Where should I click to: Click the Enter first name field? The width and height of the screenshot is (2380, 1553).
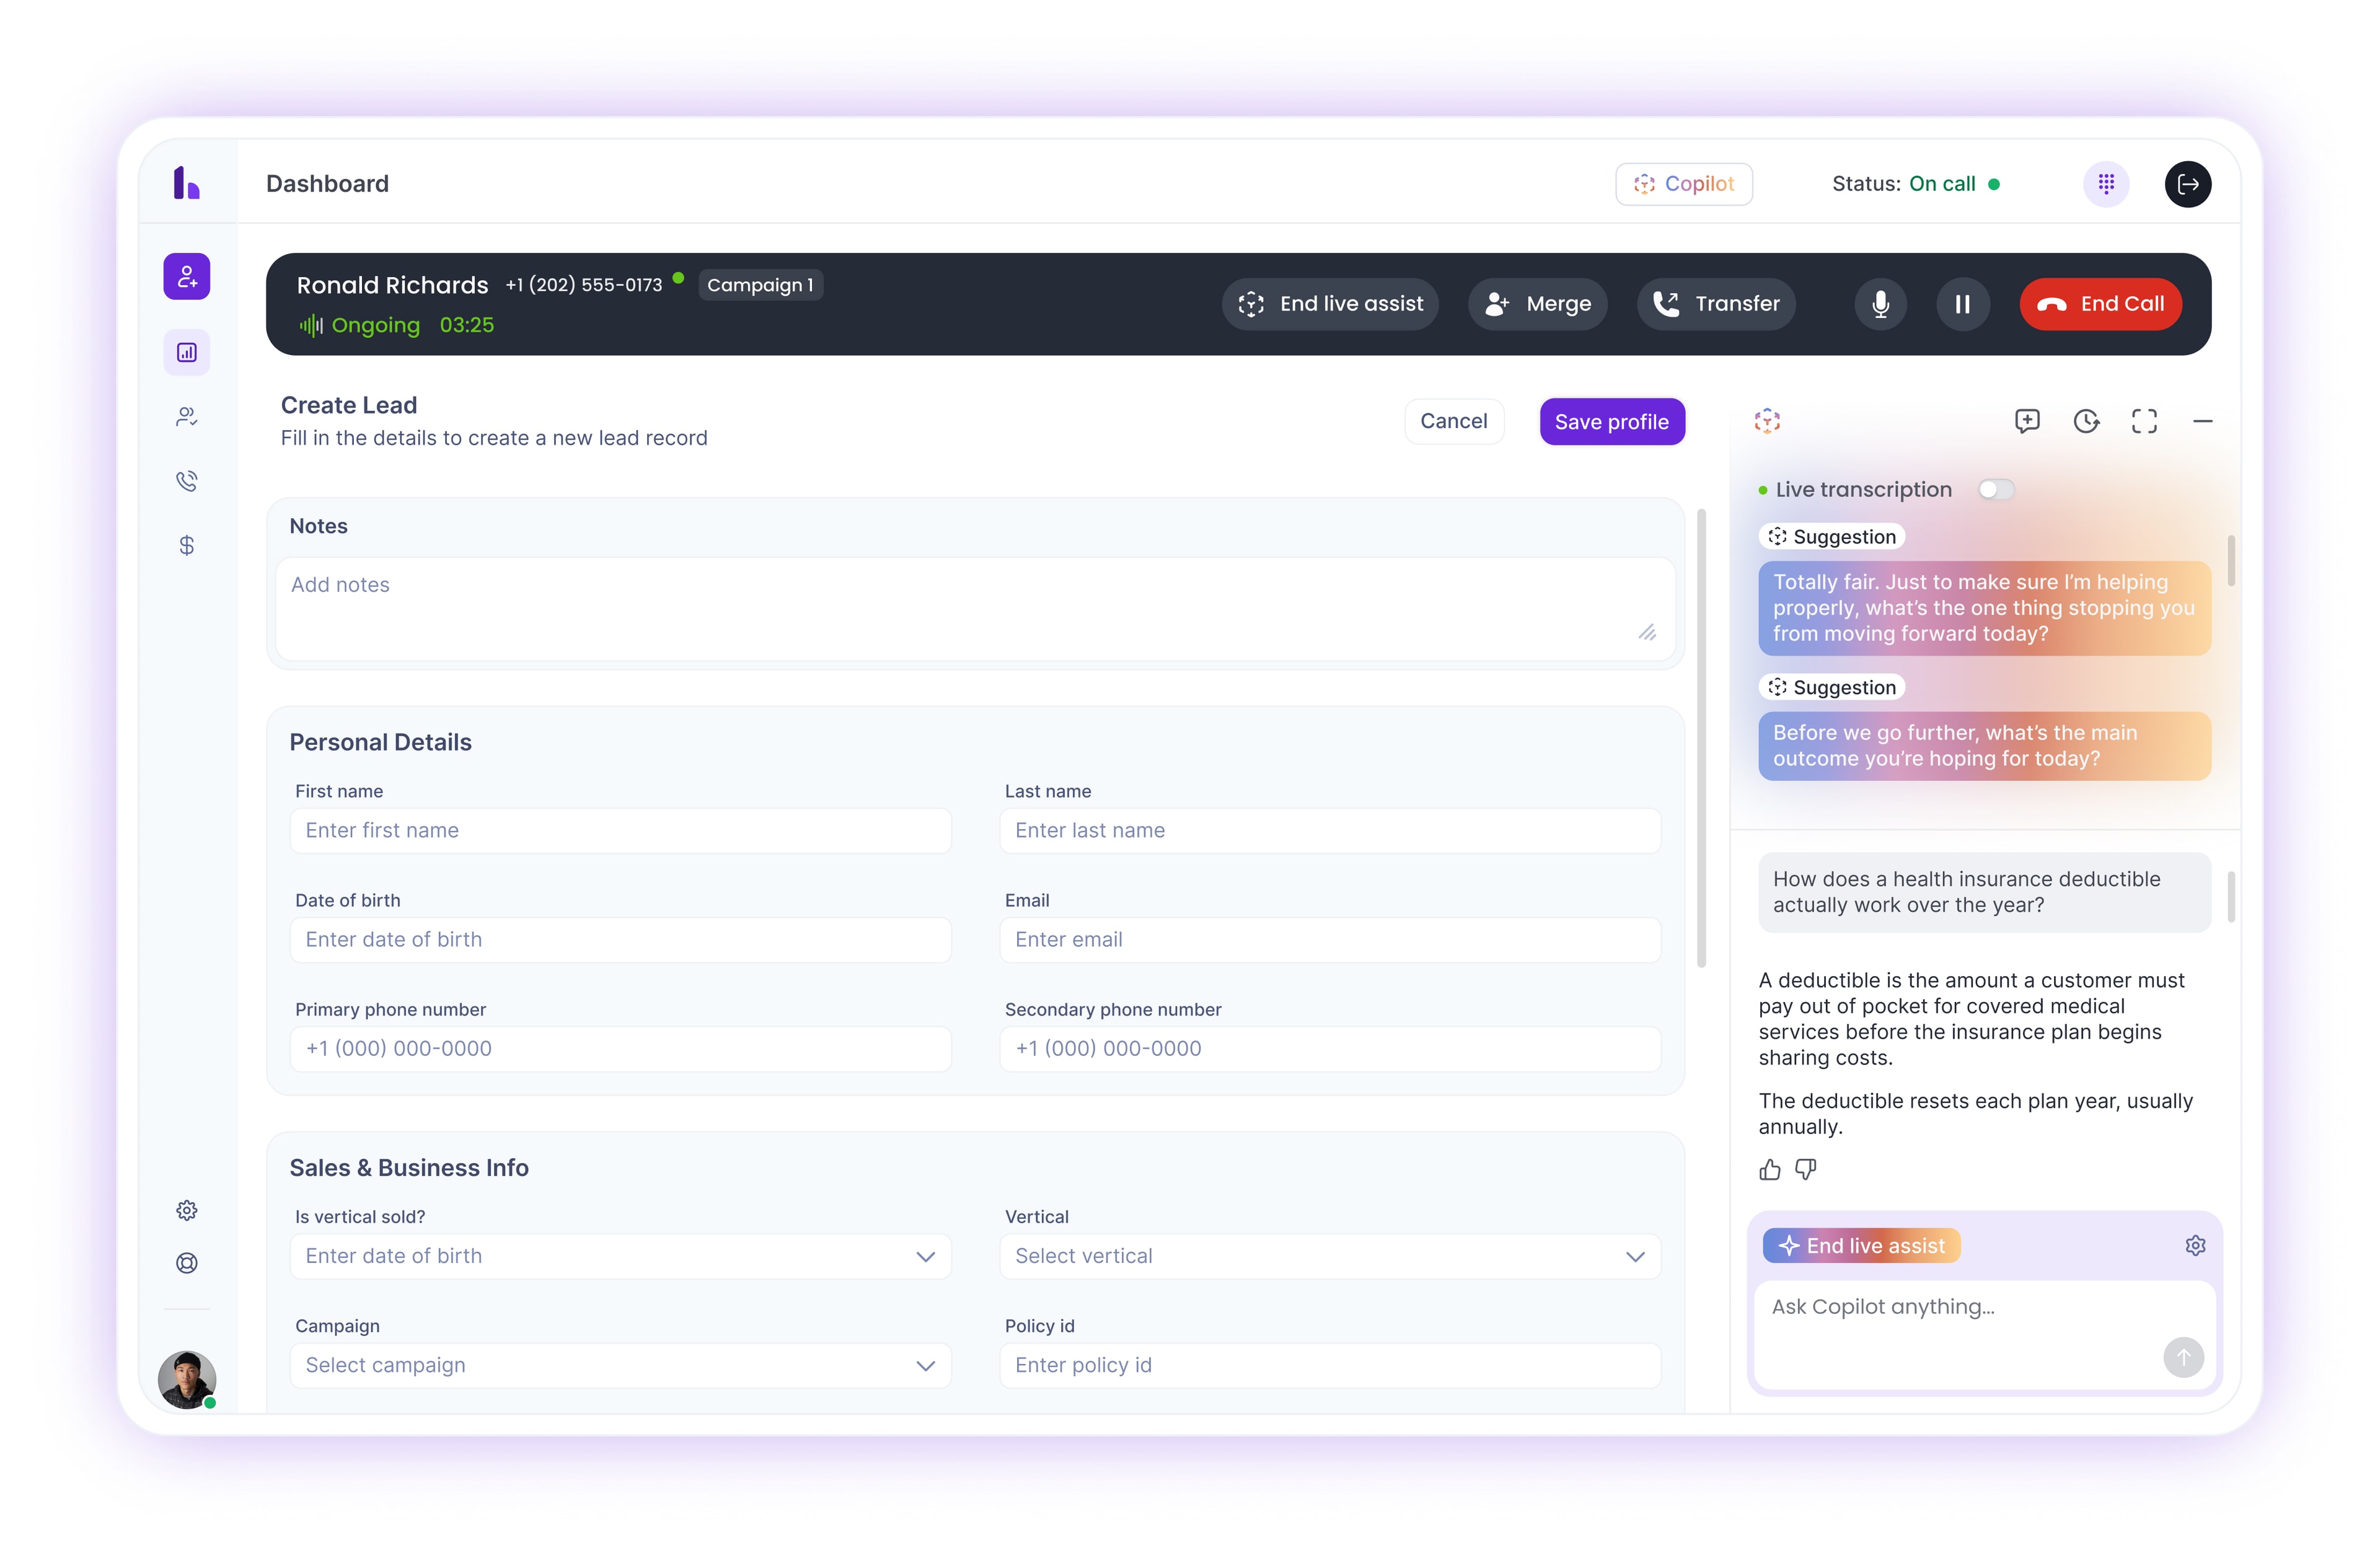pyautogui.click(x=620, y=831)
